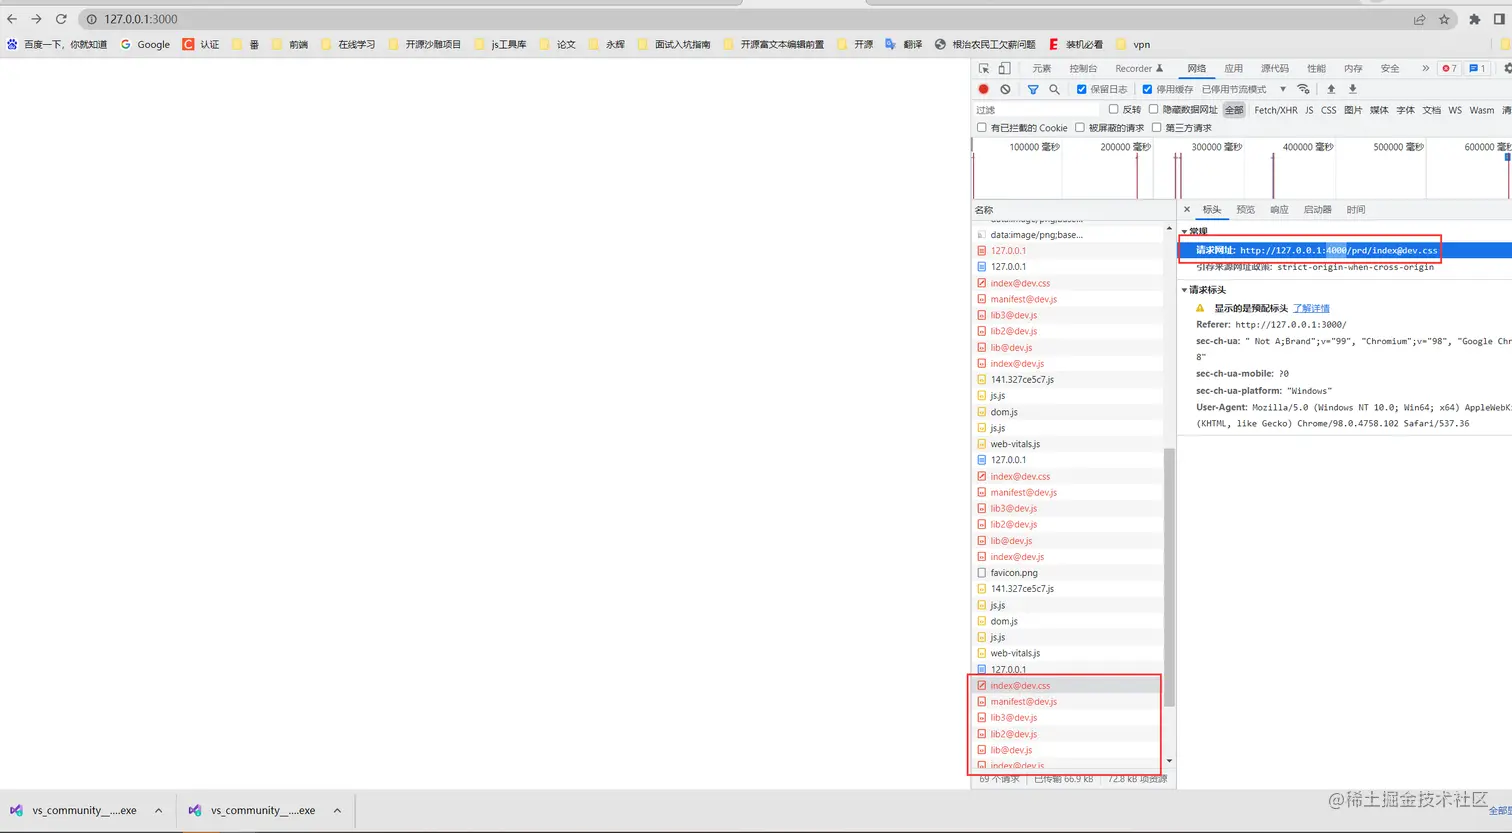
Task: Enable 第三方请求 checkbox
Action: (1156, 127)
